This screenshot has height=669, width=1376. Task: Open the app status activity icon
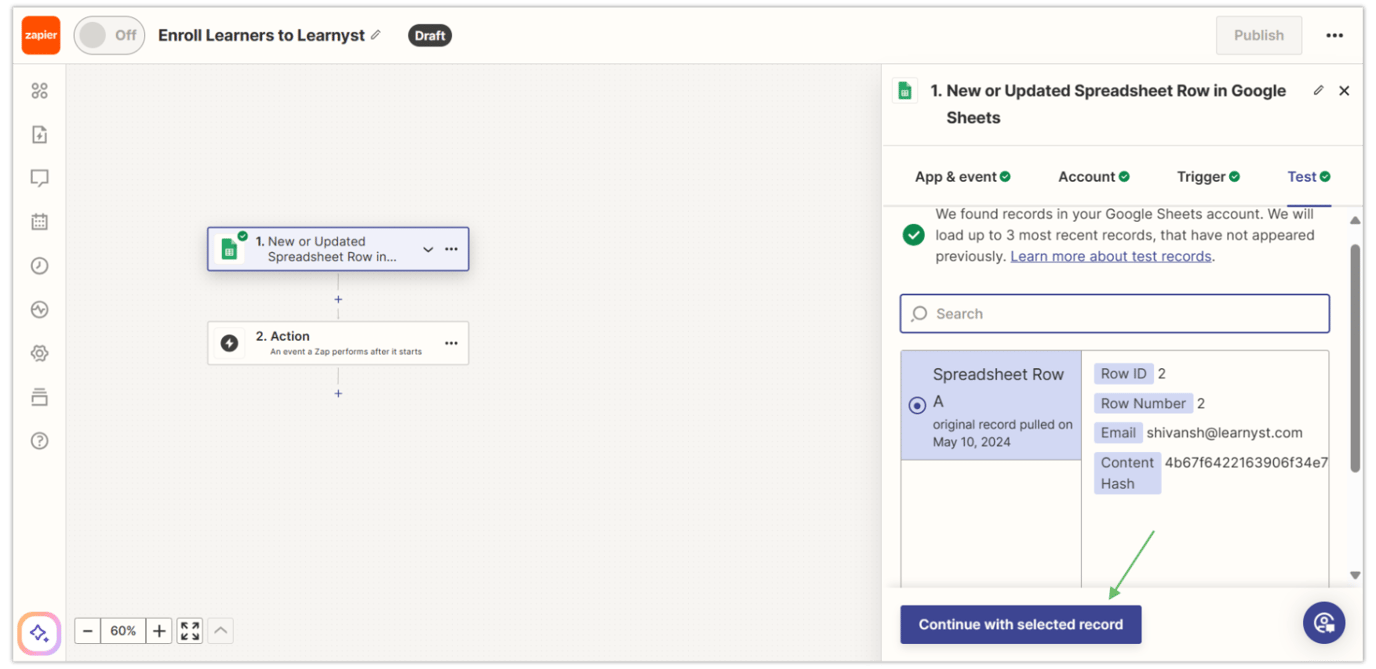tap(39, 309)
